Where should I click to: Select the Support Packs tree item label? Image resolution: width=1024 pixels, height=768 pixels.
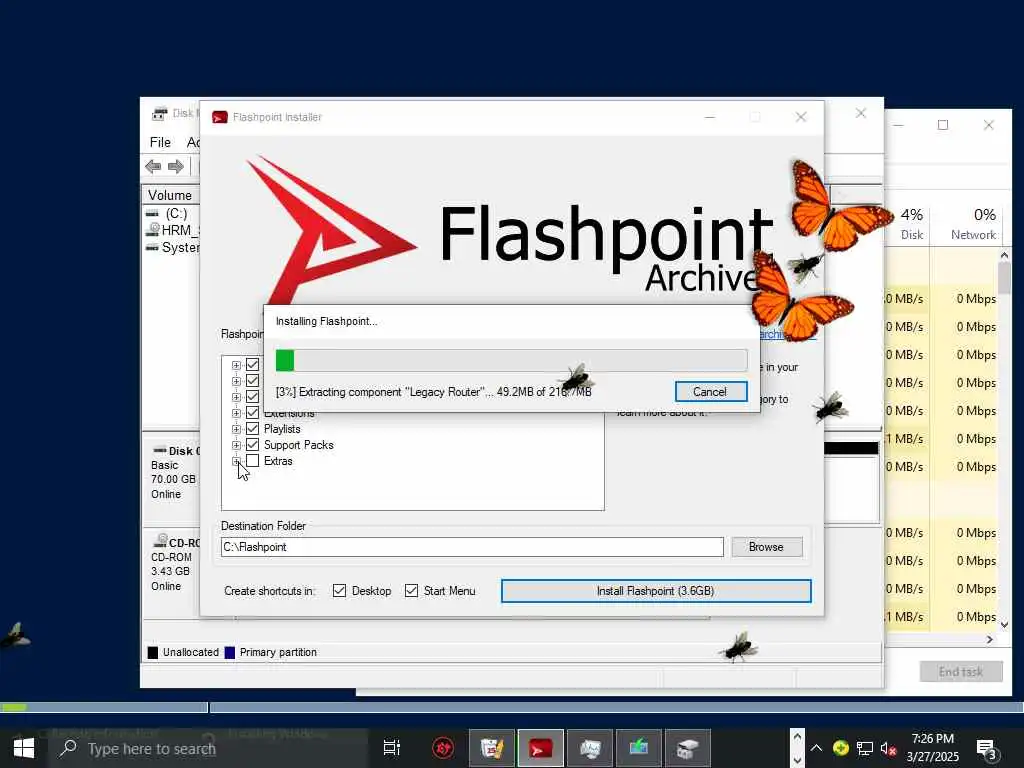(x=298, y=445)
